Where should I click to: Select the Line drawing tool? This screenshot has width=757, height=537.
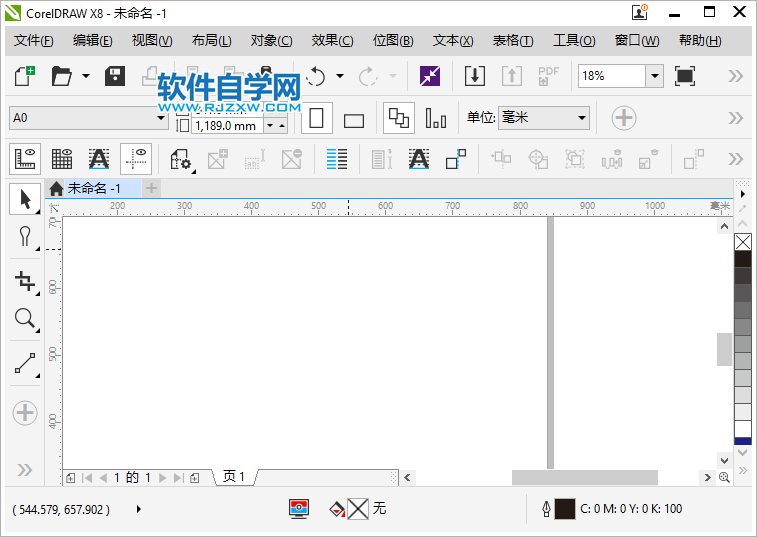25,364
